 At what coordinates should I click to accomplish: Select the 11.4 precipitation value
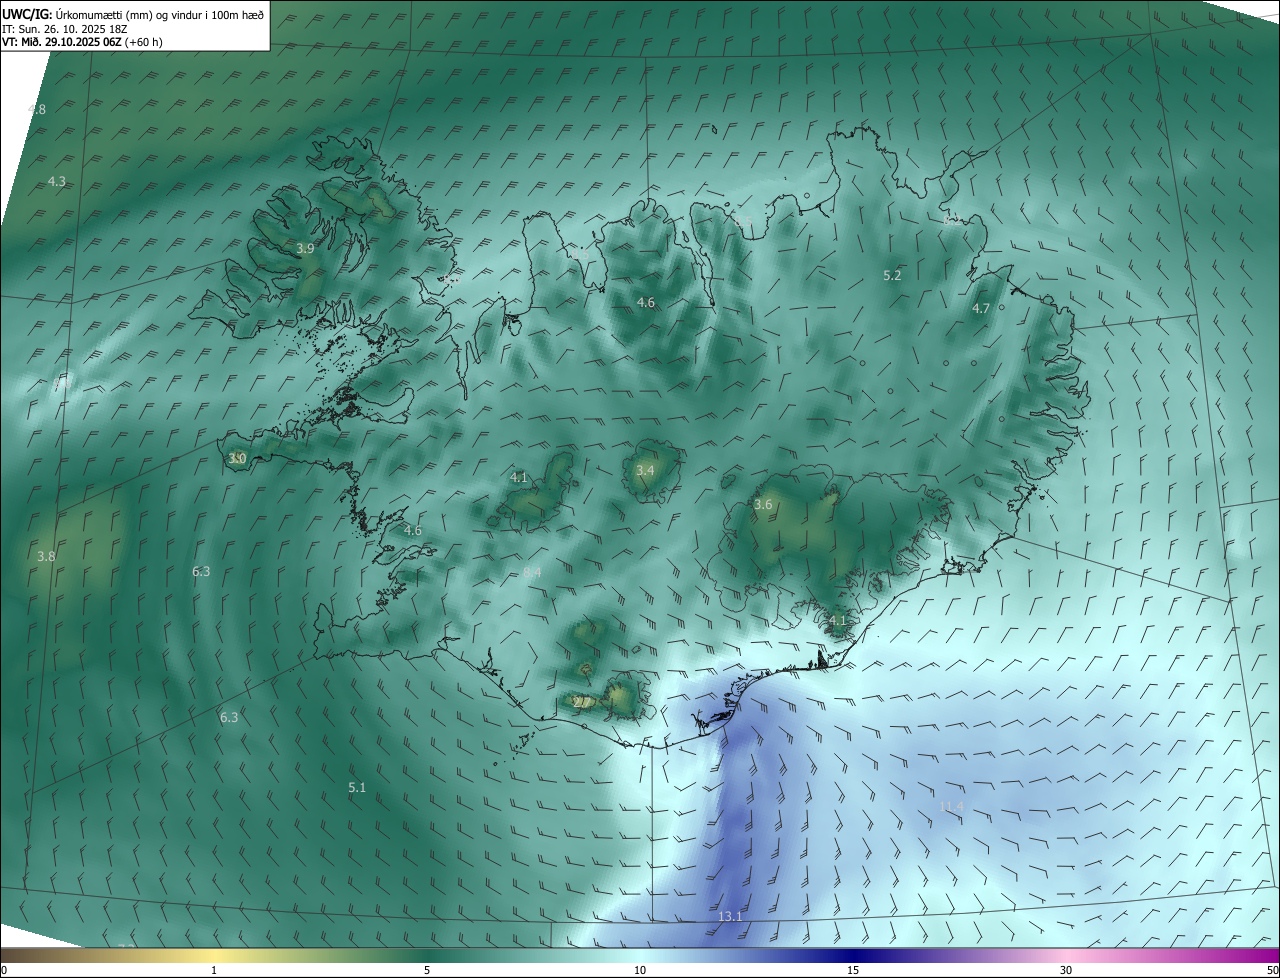952,806
